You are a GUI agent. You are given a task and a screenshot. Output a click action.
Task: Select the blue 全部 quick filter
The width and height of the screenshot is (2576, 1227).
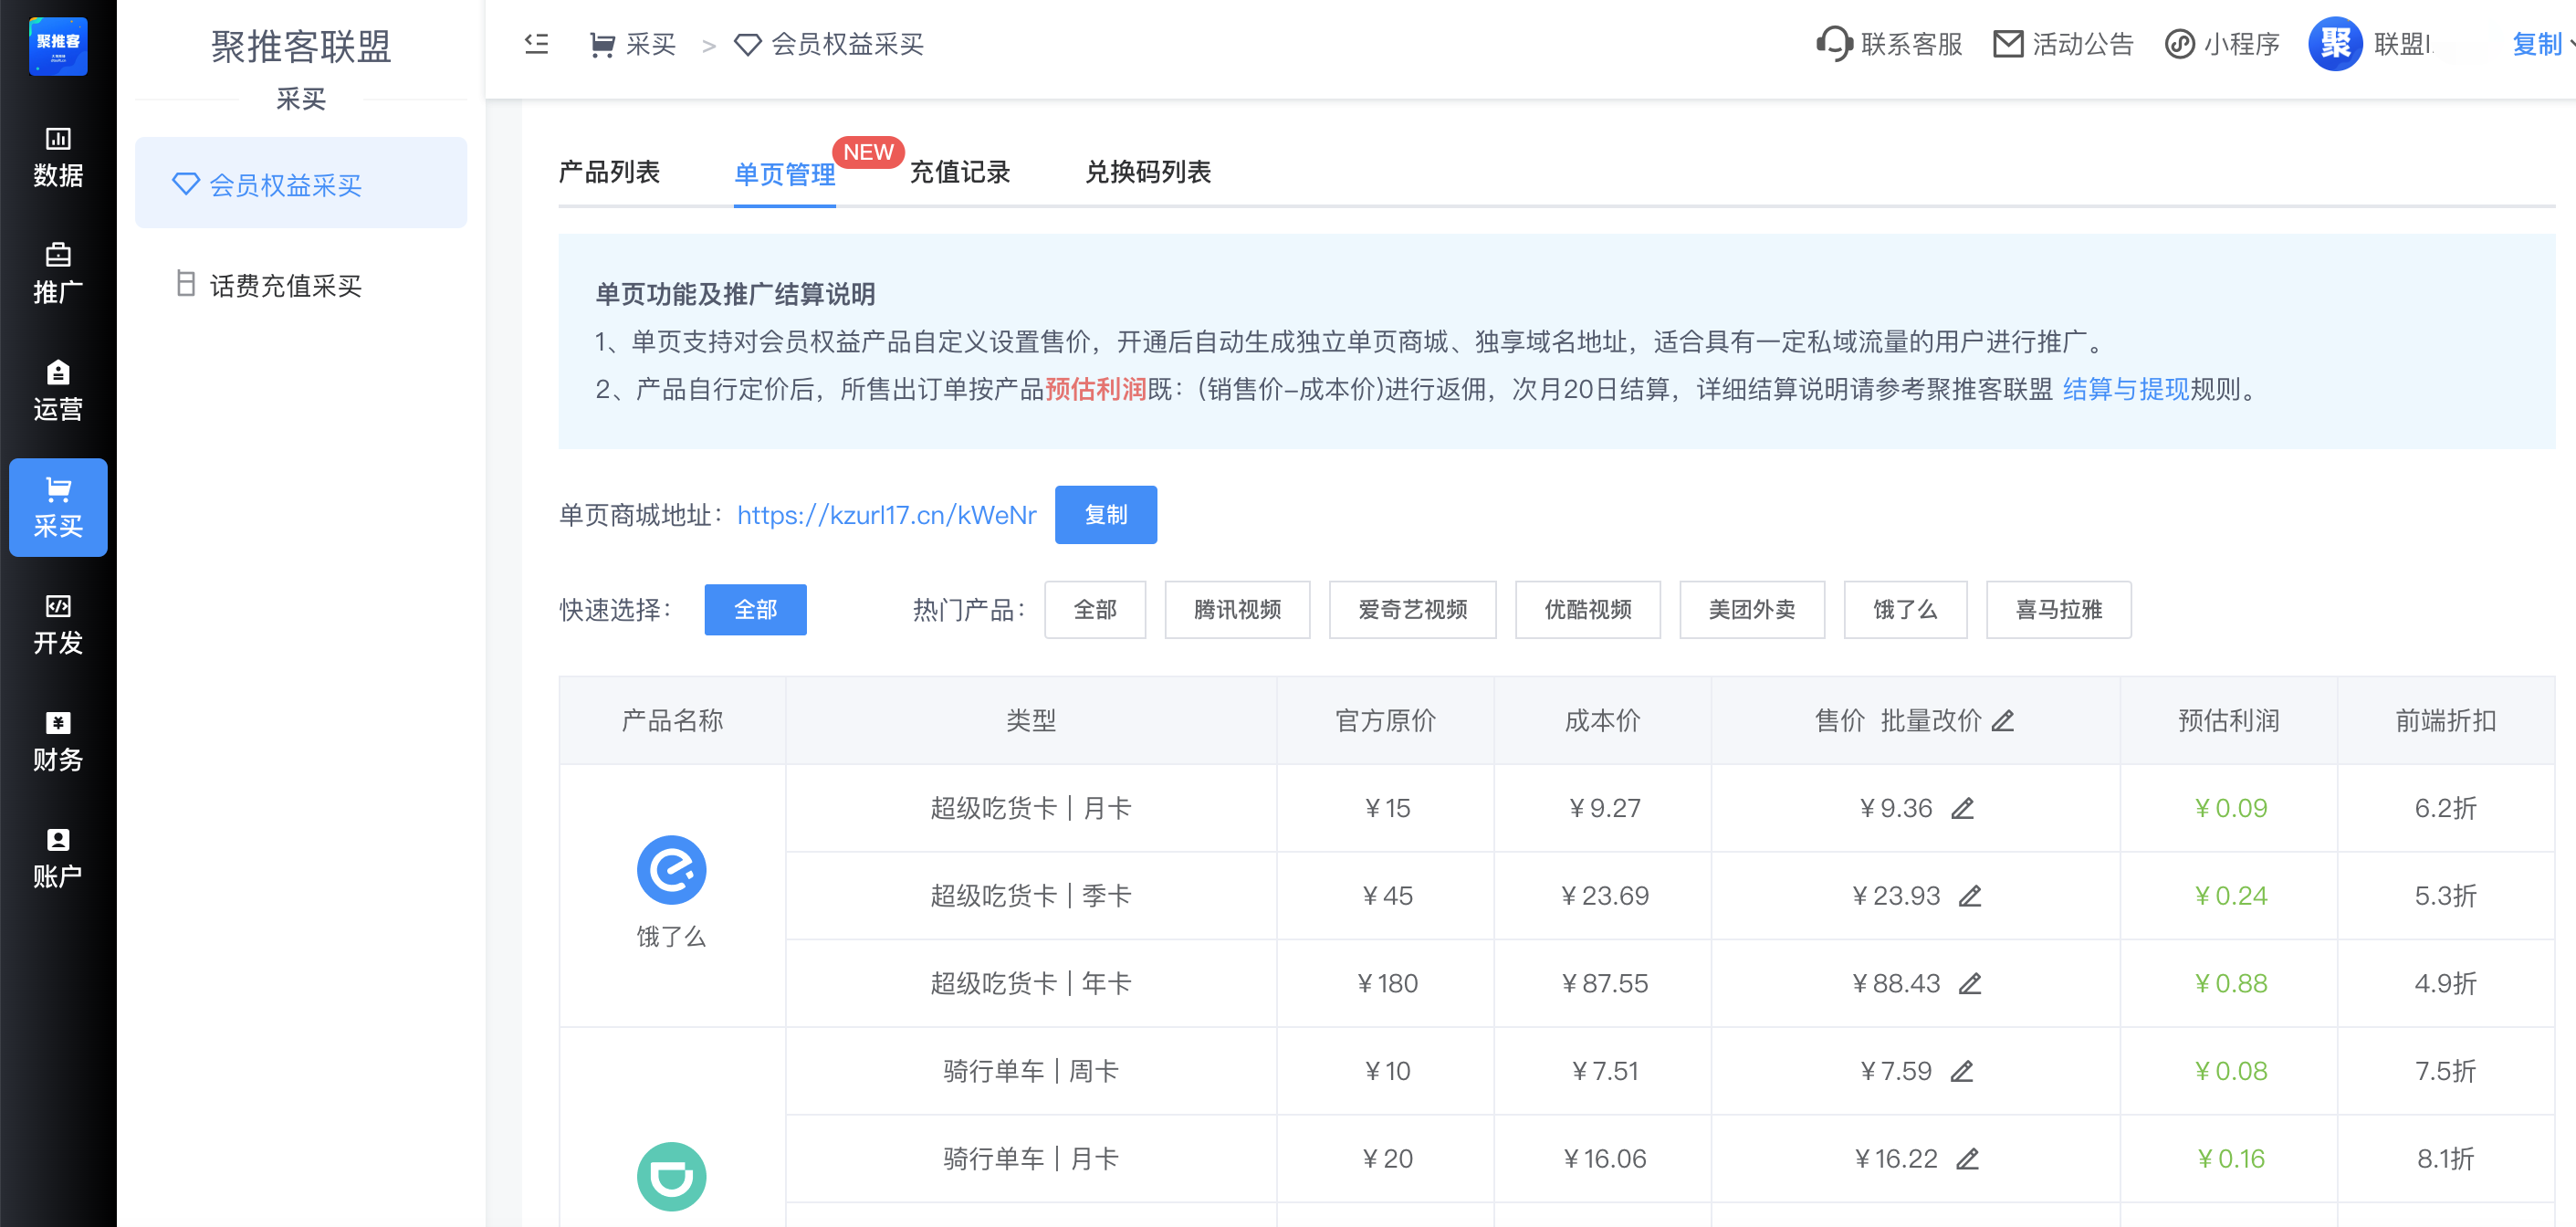[755, 609]
